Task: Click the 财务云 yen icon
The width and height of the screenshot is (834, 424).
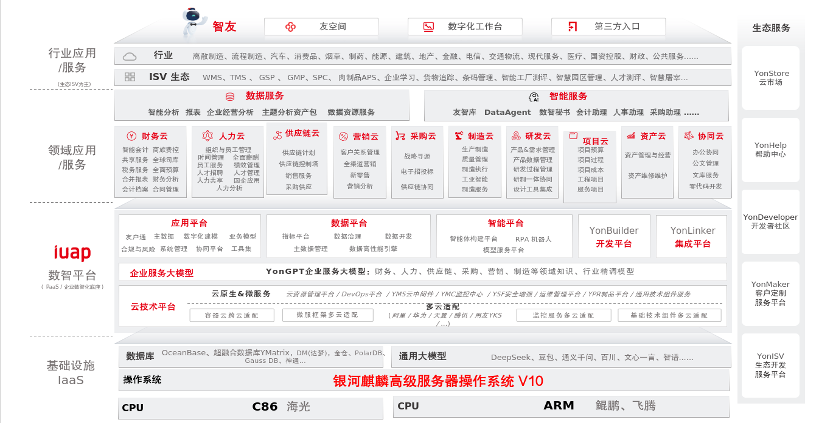Action: tap(131, 136)
